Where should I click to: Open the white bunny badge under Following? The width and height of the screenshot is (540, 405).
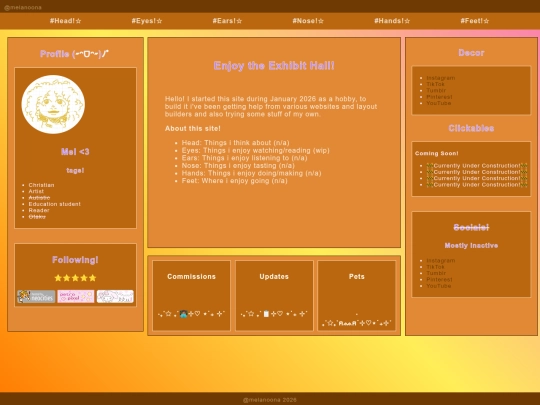point(115,296)
